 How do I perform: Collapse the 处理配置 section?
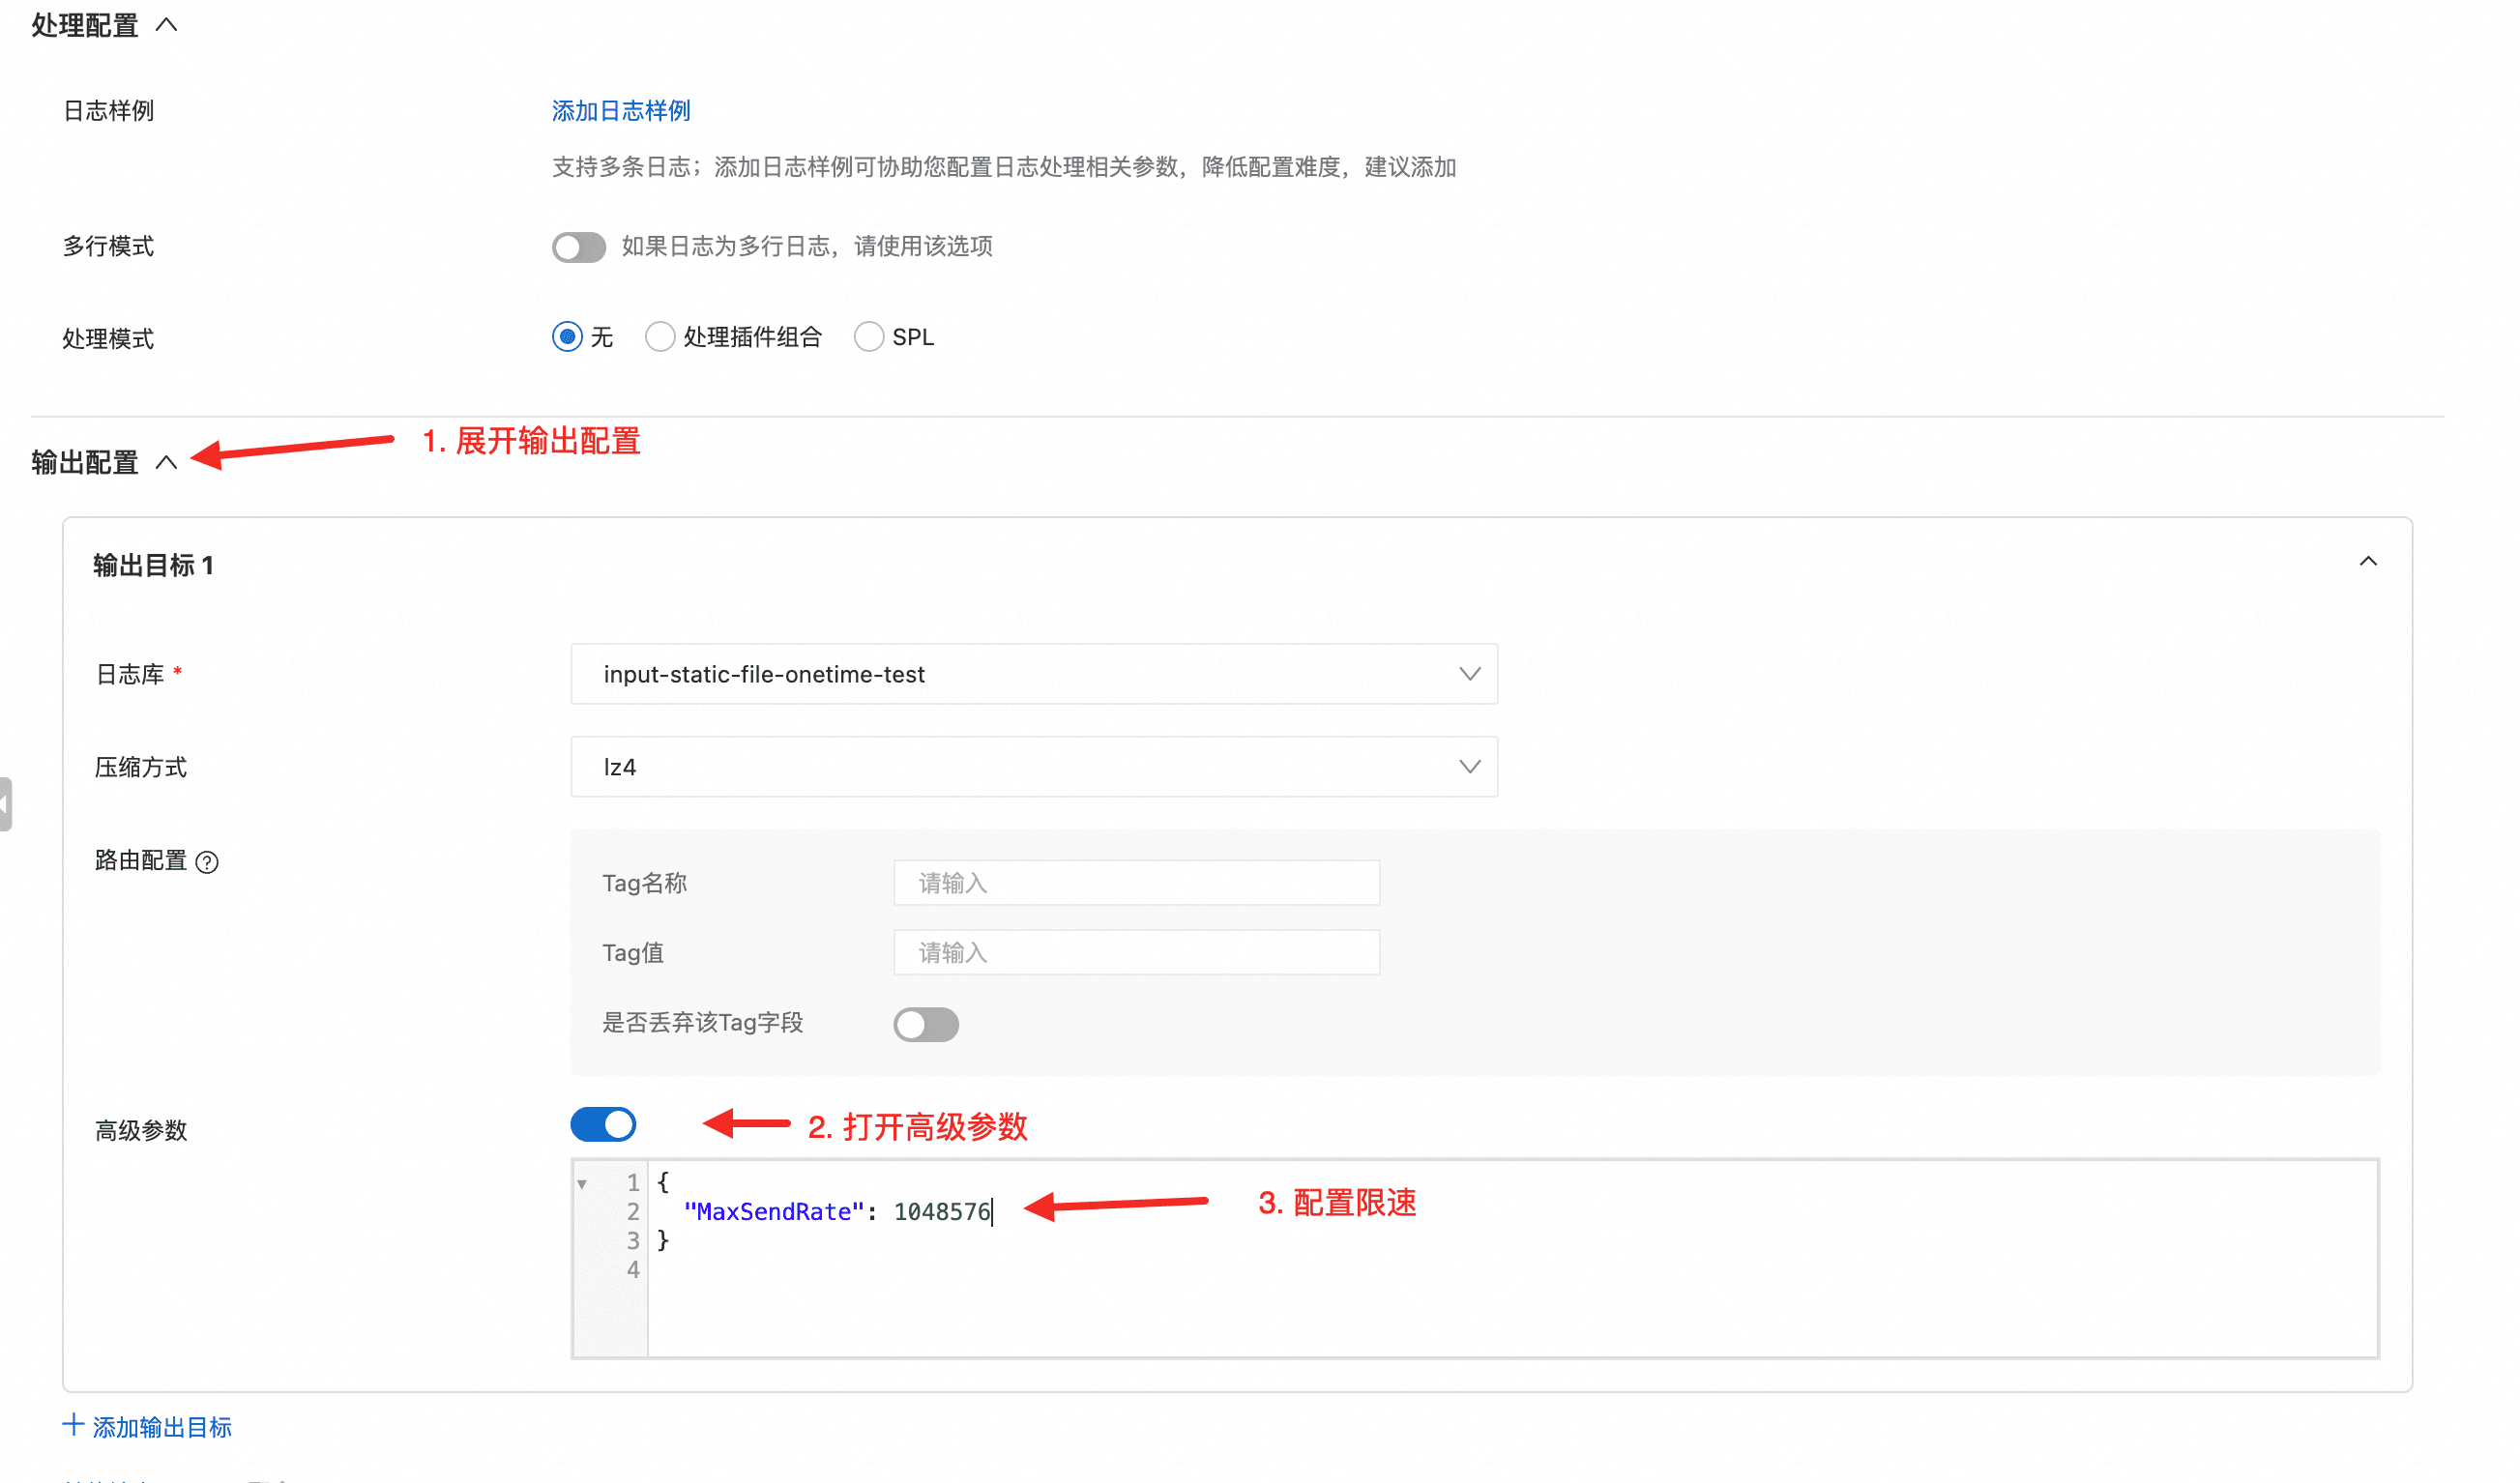click(x=166, y=25)
